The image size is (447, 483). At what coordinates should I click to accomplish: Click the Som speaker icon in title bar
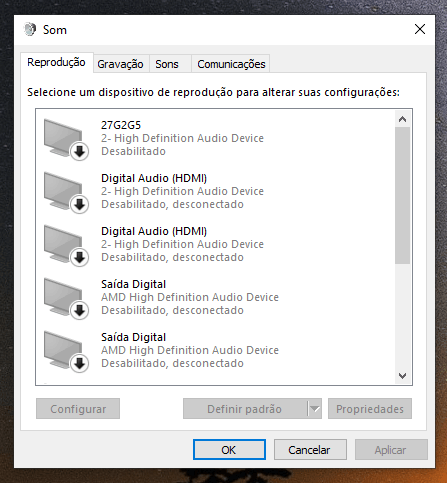click(30, 29)
